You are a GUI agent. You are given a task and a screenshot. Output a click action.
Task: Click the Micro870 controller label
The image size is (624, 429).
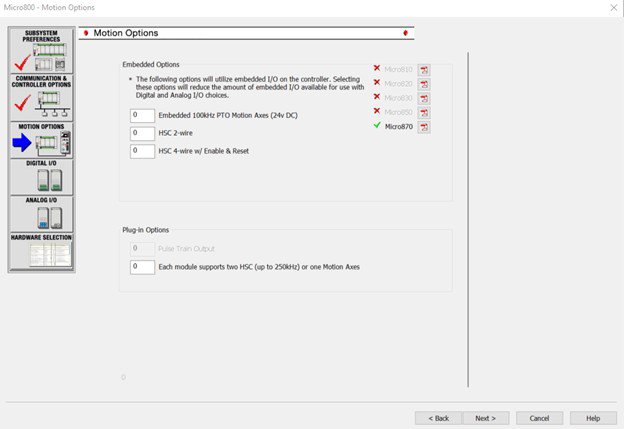(399, 127)
